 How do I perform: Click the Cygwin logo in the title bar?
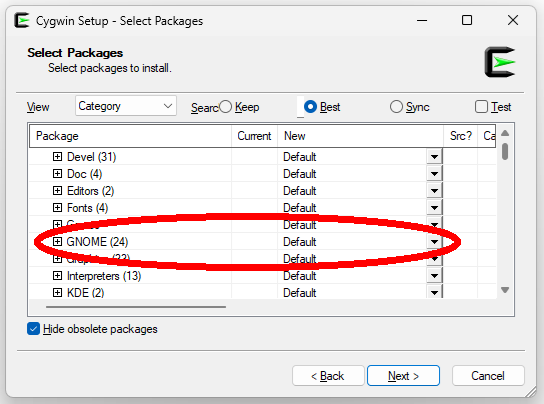click(x=22, y=20)
